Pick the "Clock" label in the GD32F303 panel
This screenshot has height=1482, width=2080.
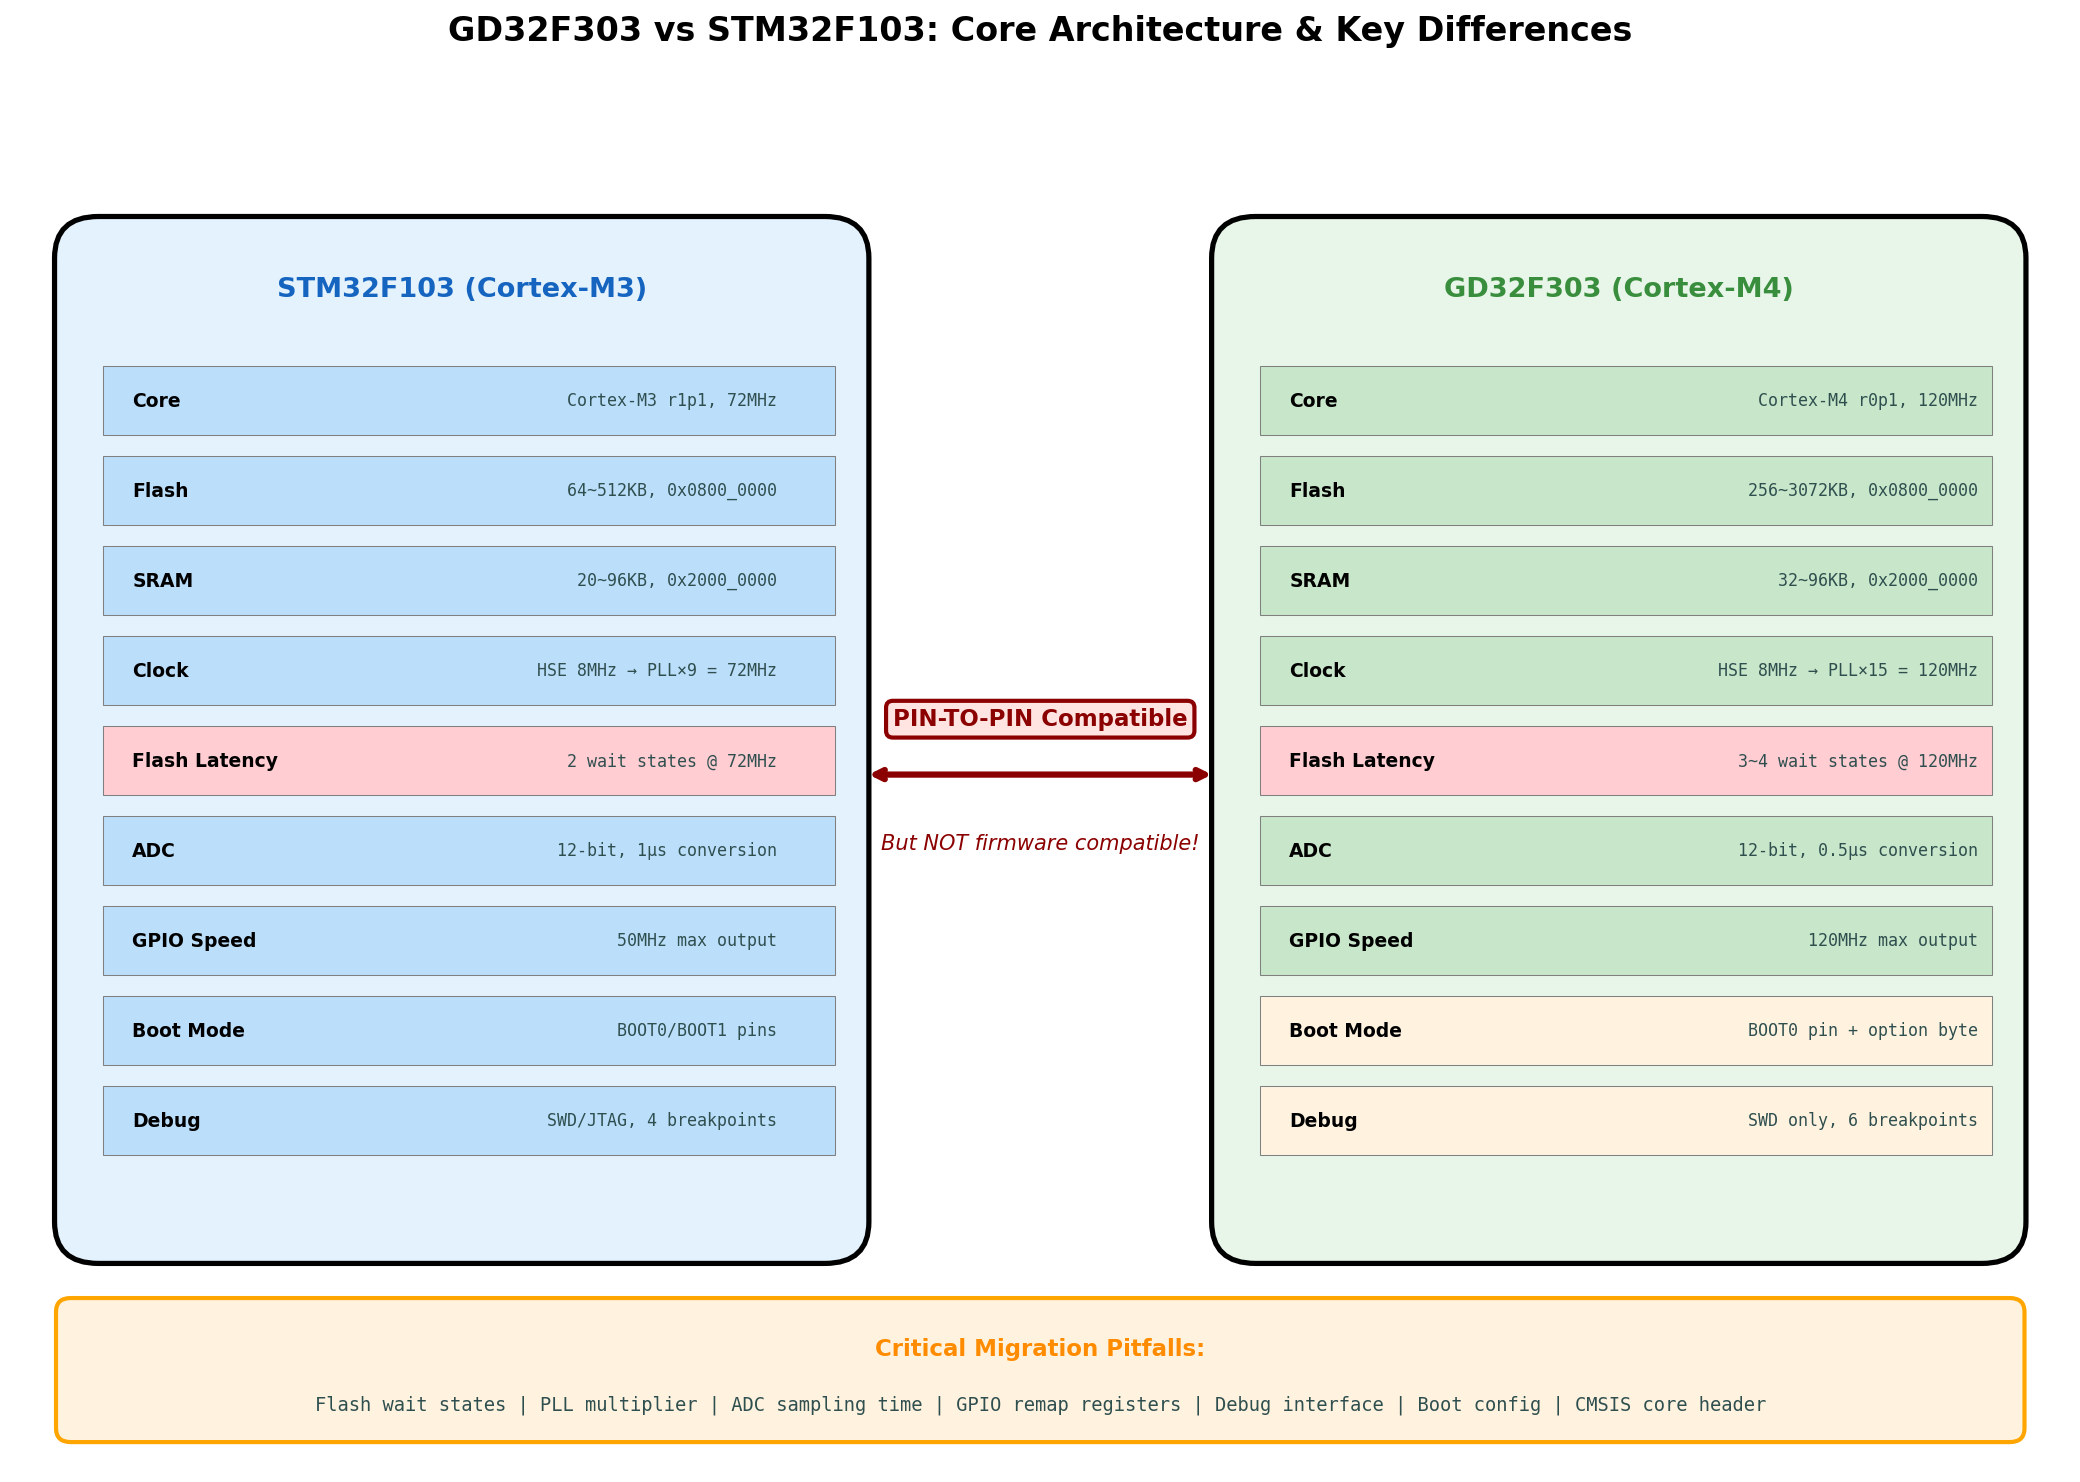[1317, 671]
